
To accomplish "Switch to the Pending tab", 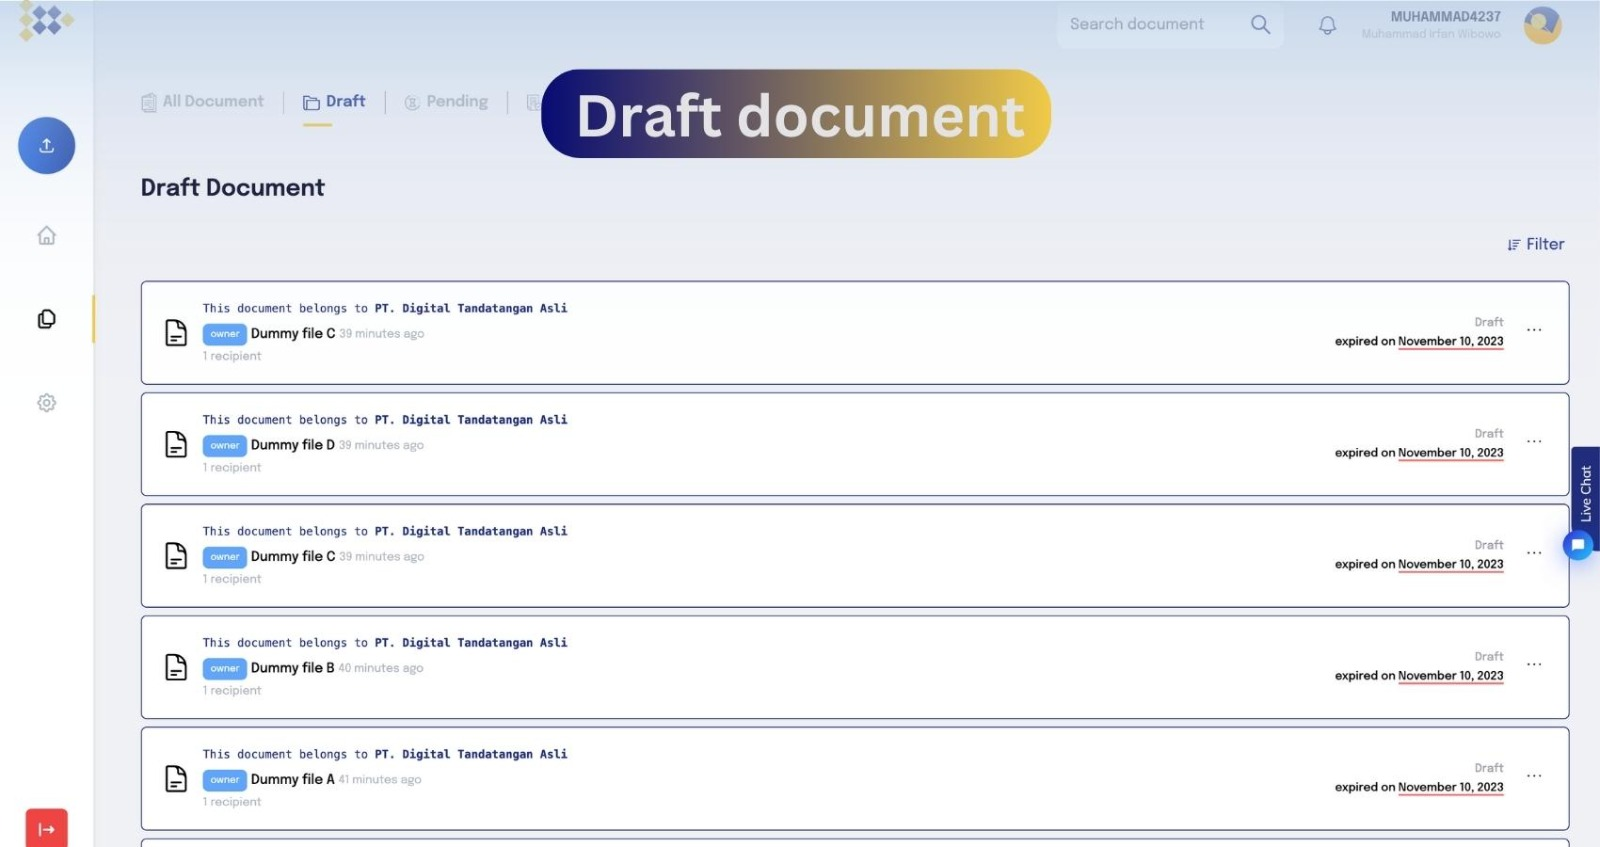I will tap(446, 102).
